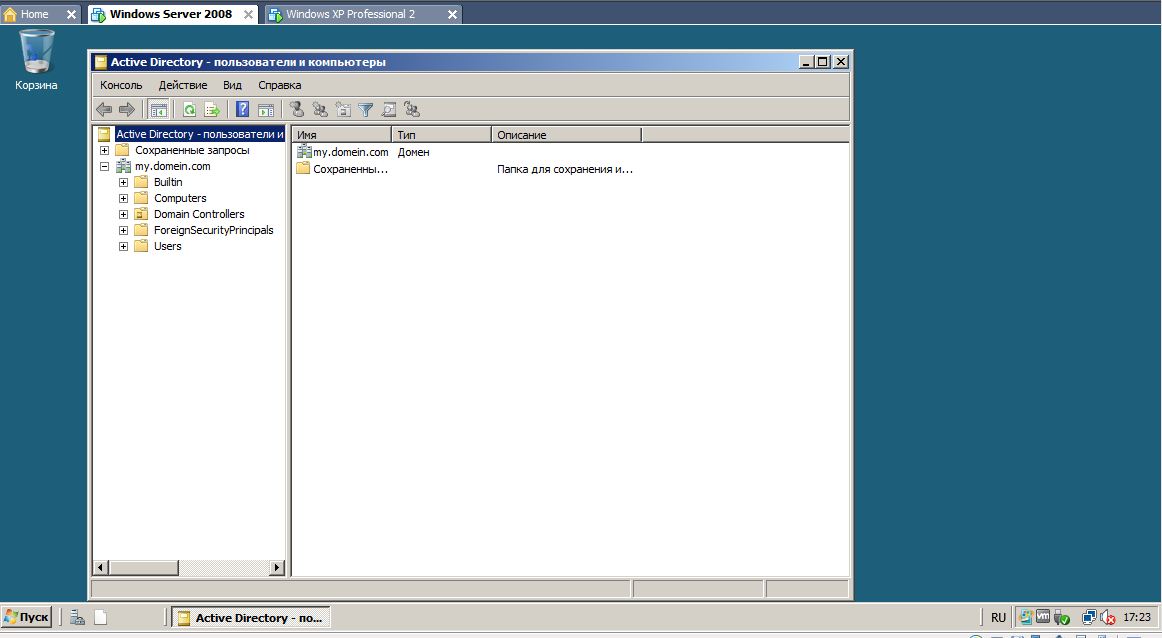This screenshot has height=638, width=1162.
Task: Click the saved queries folder icon in list
Action: pos(303,168)
